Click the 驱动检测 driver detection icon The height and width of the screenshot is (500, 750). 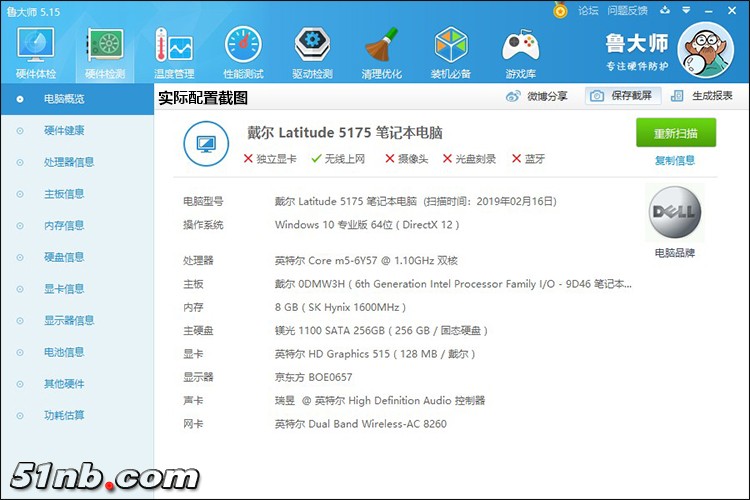pos(312,52)
